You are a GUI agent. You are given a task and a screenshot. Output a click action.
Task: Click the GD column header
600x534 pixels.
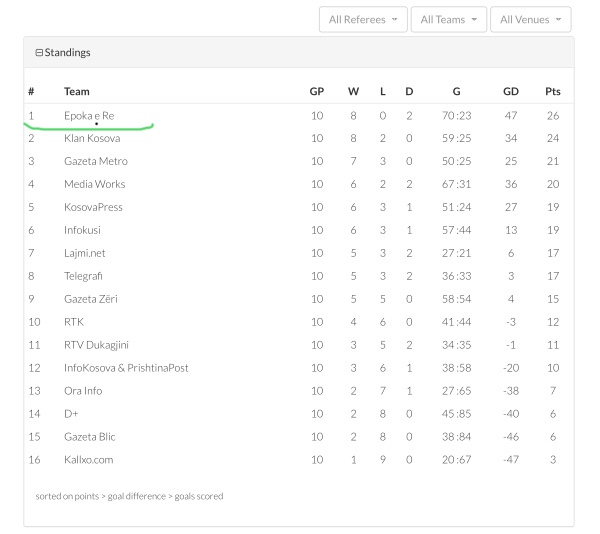(x=511, y=91)
